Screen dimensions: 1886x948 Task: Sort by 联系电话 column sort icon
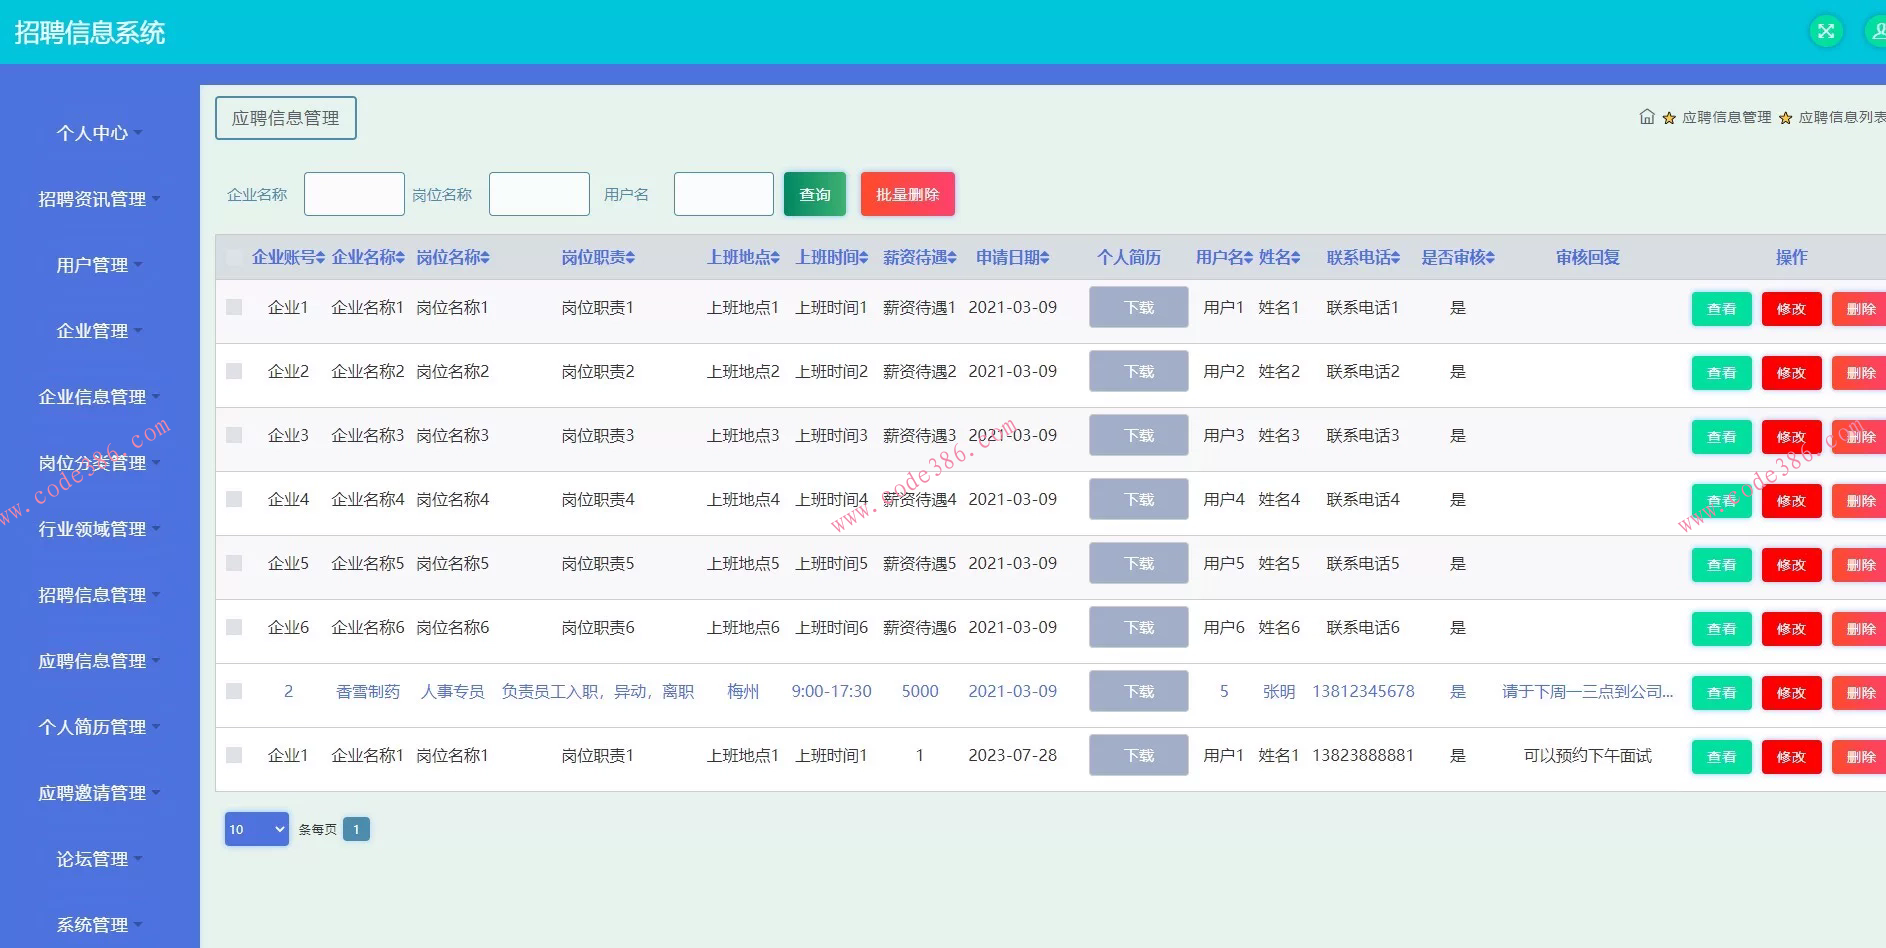[1395, 258]
